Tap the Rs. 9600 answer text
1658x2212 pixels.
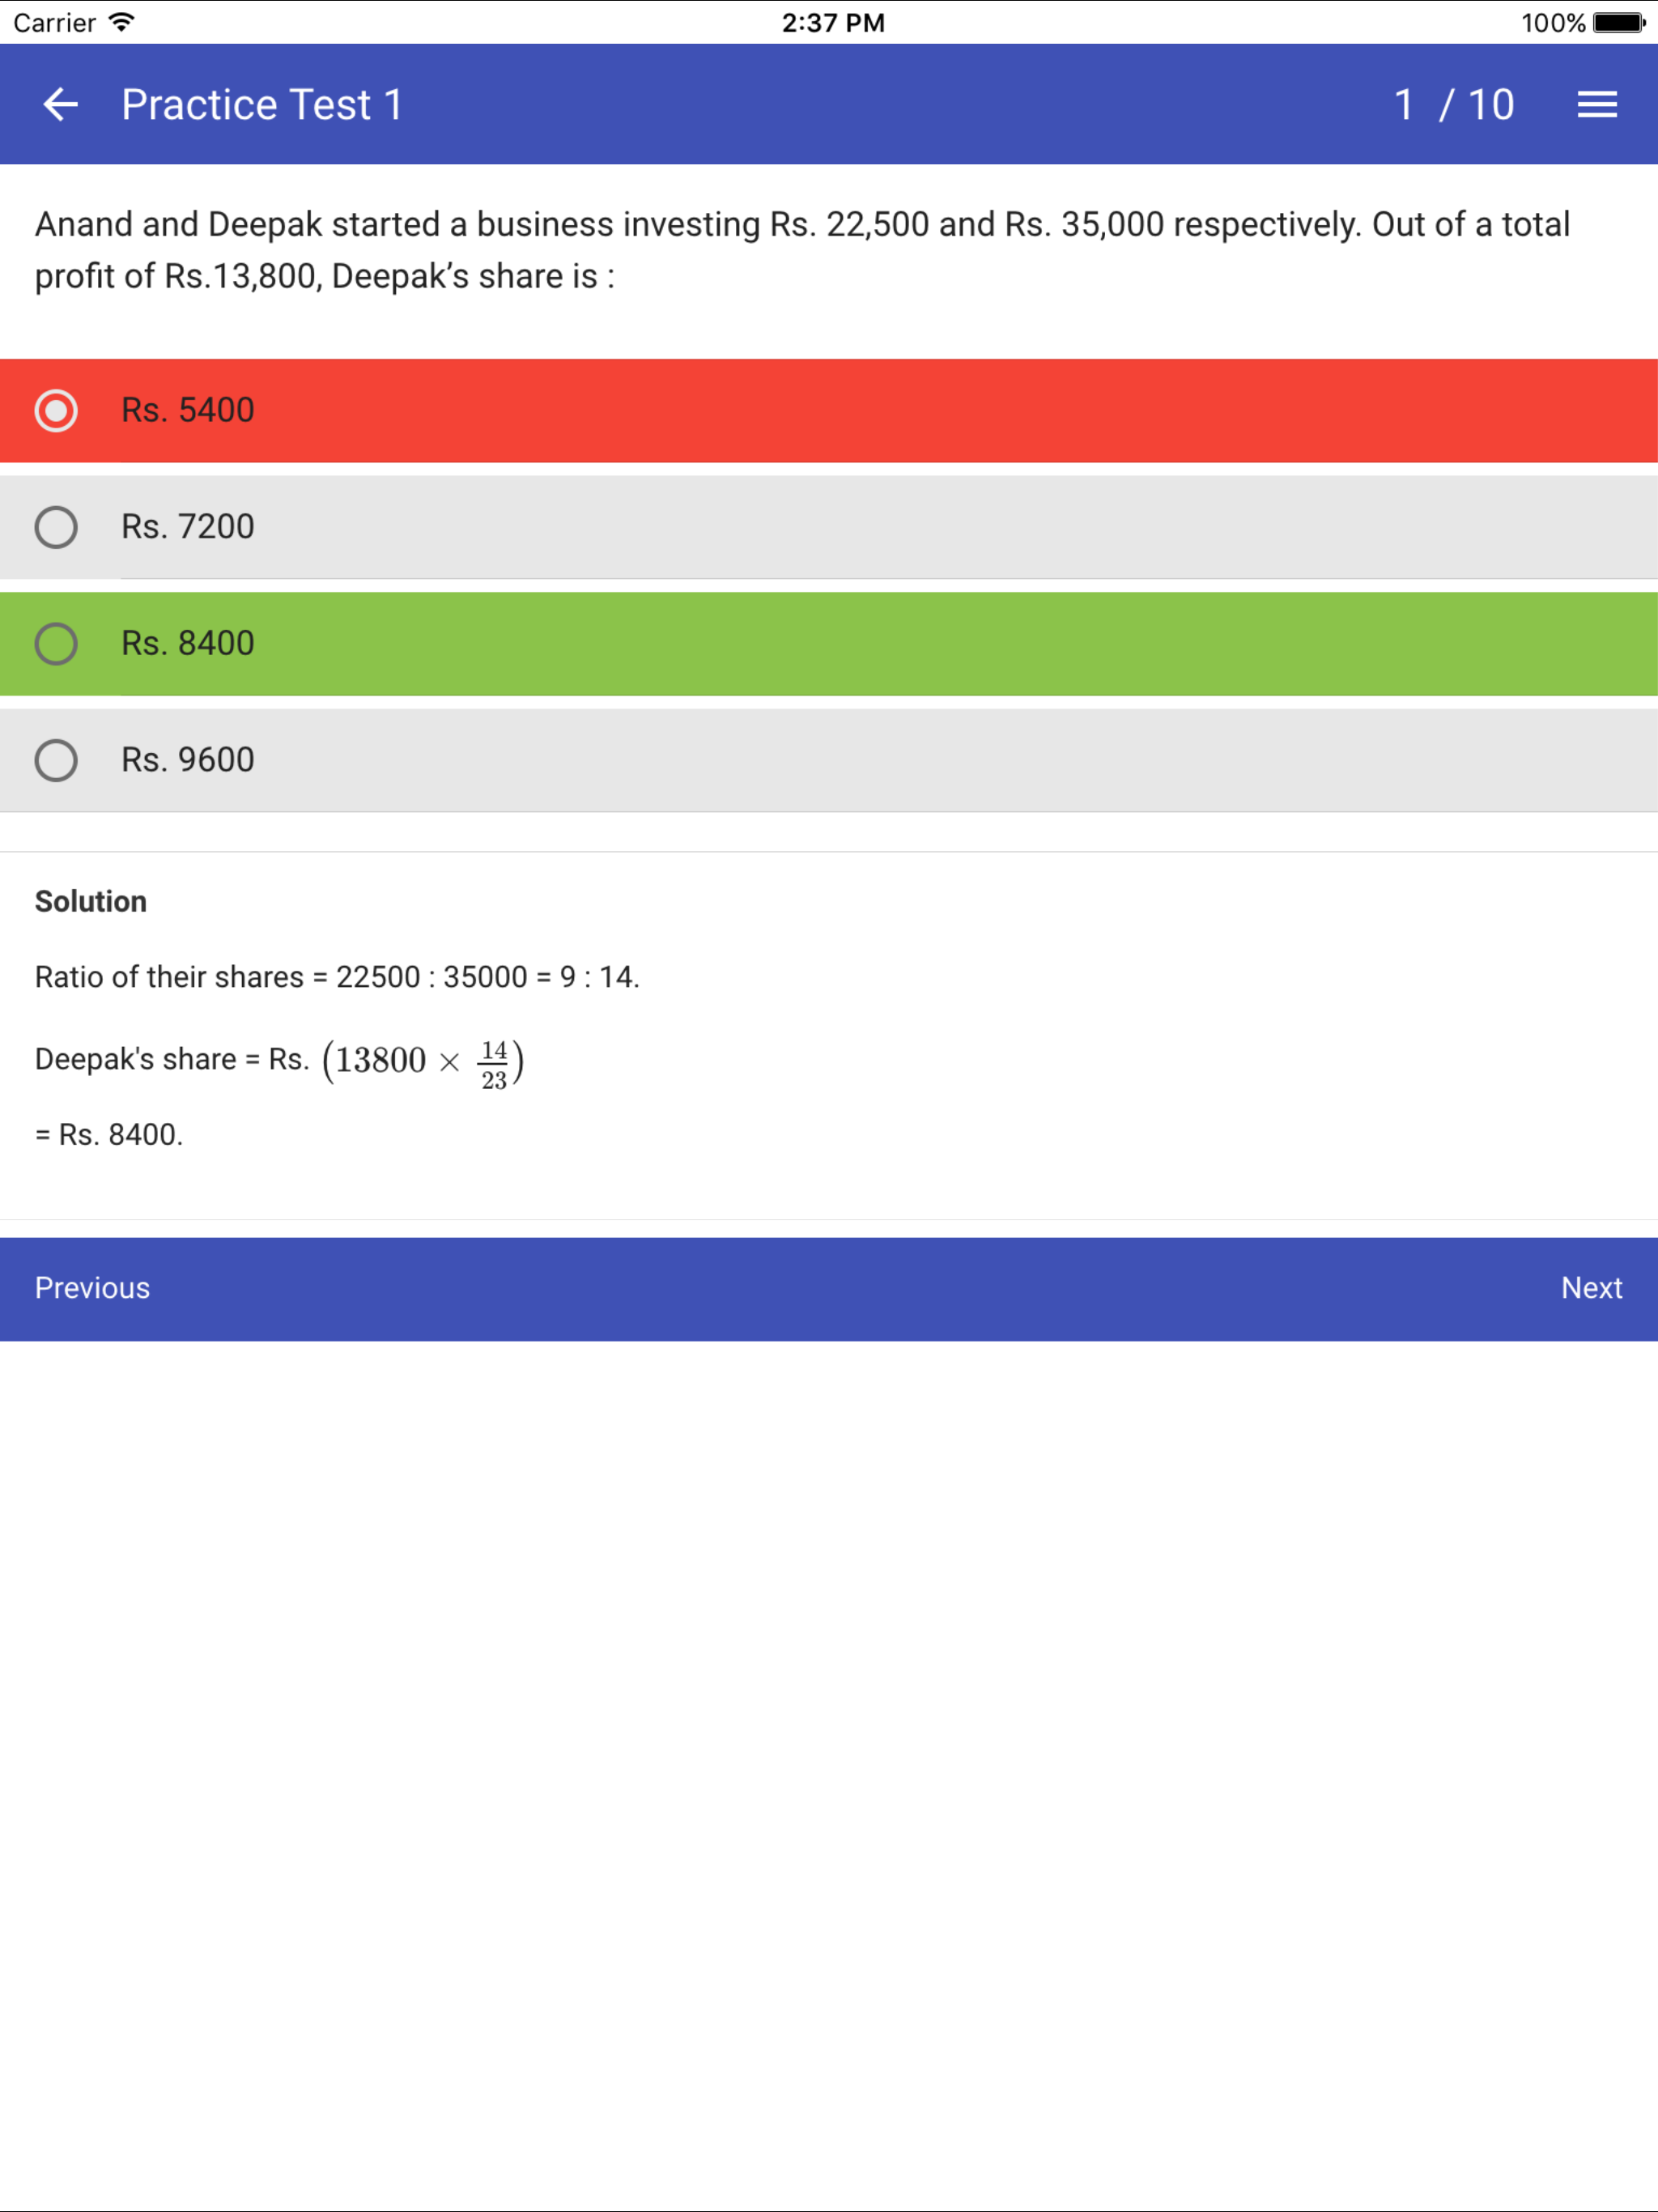coord(188,760)
